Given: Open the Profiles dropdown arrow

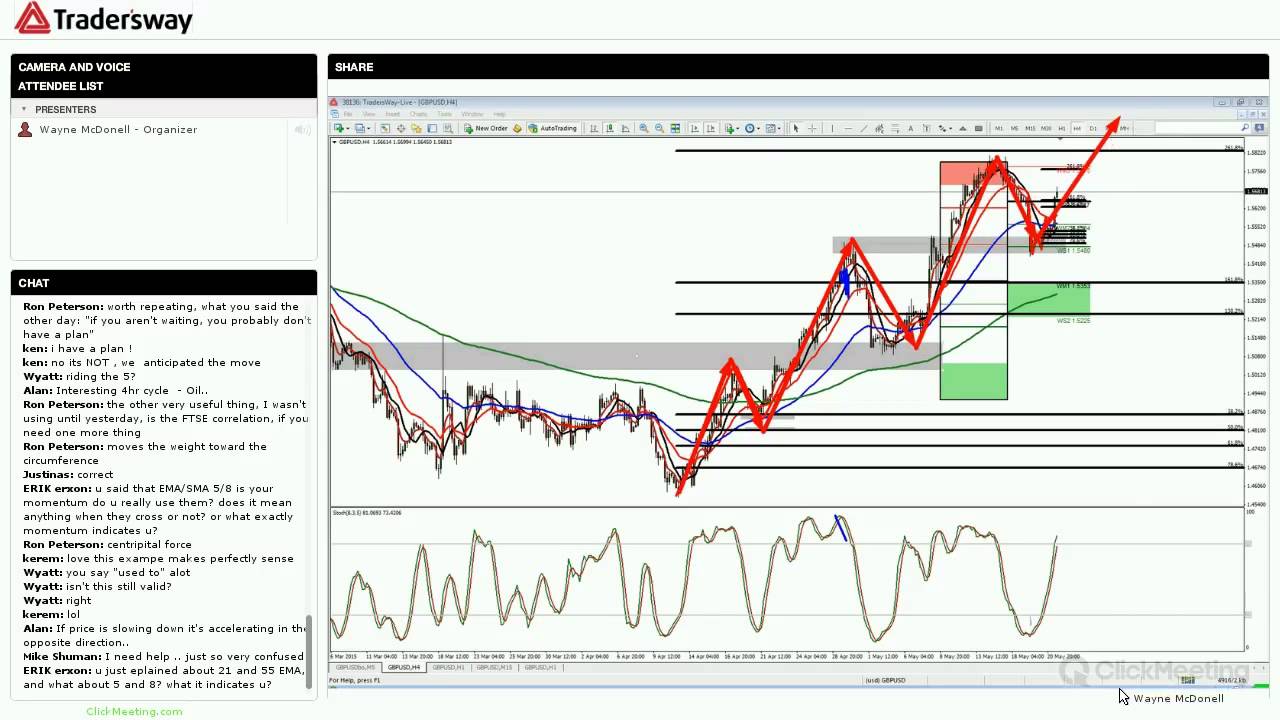Looking at the screenshot, I should (x=368, y=128).
